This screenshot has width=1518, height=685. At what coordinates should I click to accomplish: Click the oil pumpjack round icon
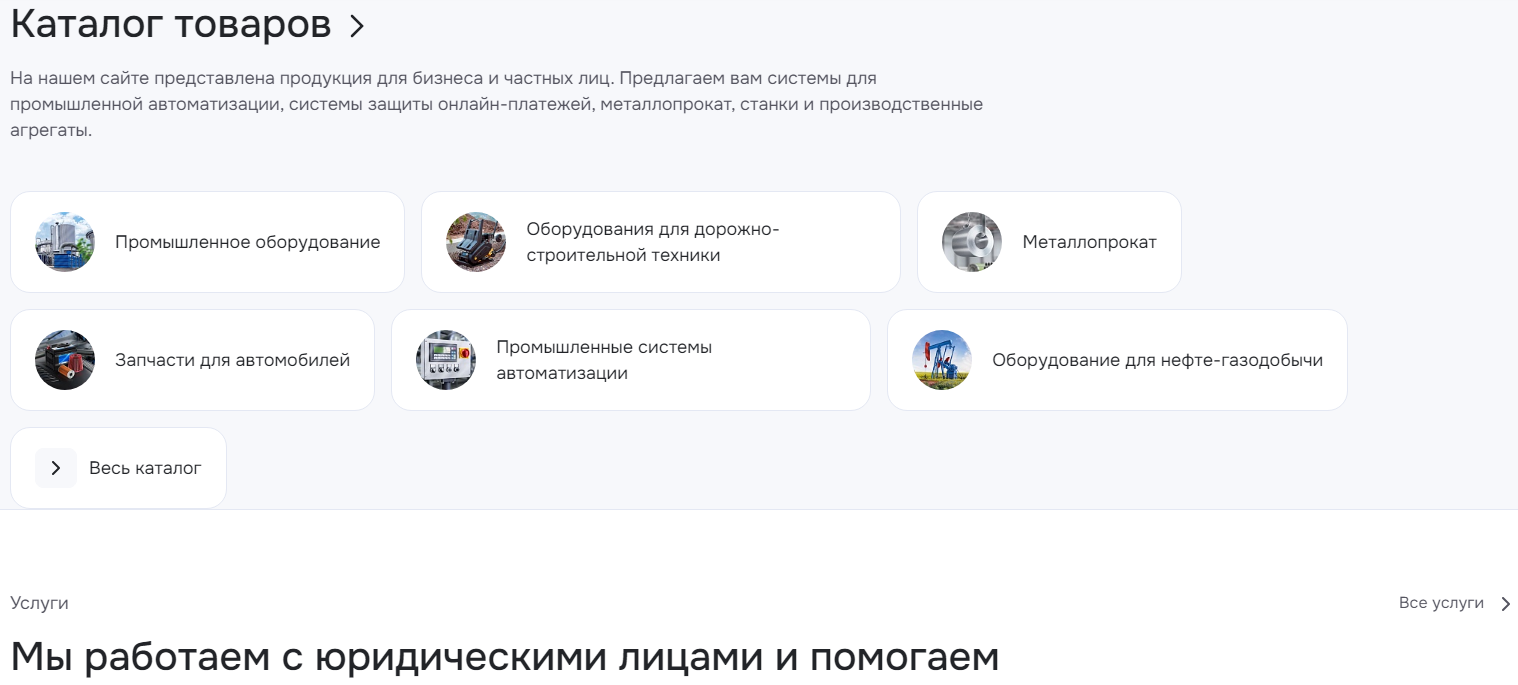[942, 360]
